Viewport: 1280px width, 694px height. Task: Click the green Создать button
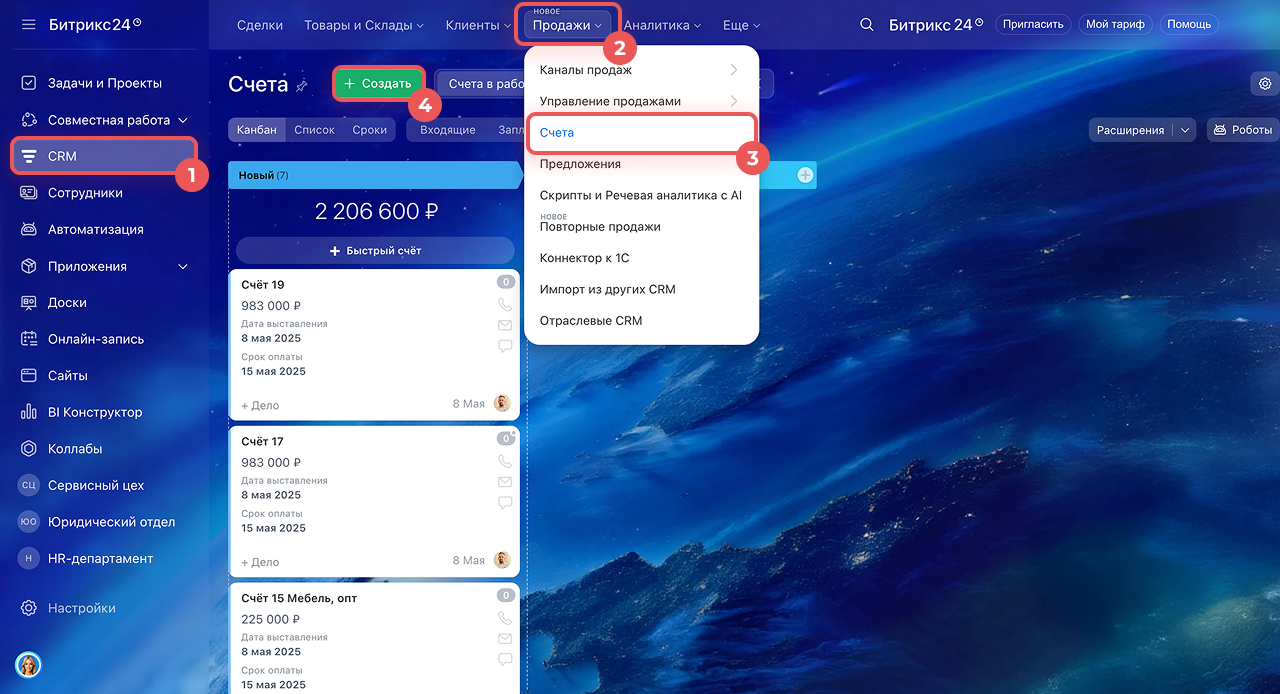[x=378, y=84]
